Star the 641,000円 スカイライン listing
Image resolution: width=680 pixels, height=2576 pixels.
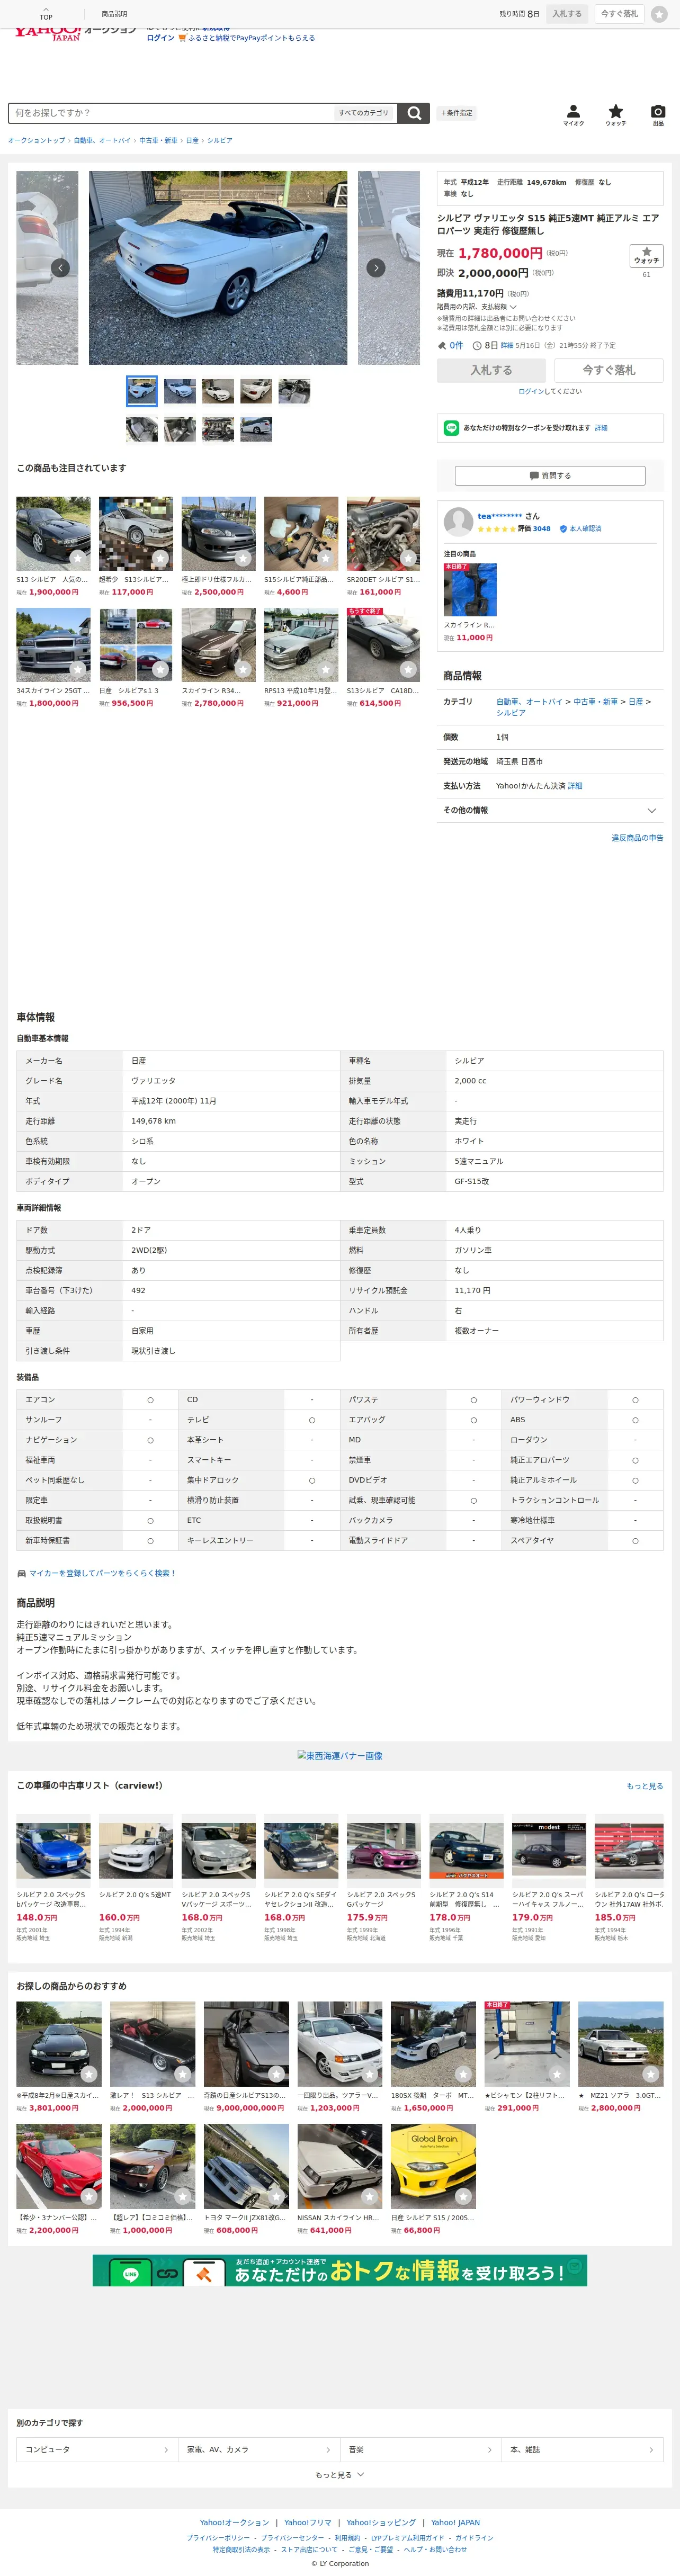370,2196
